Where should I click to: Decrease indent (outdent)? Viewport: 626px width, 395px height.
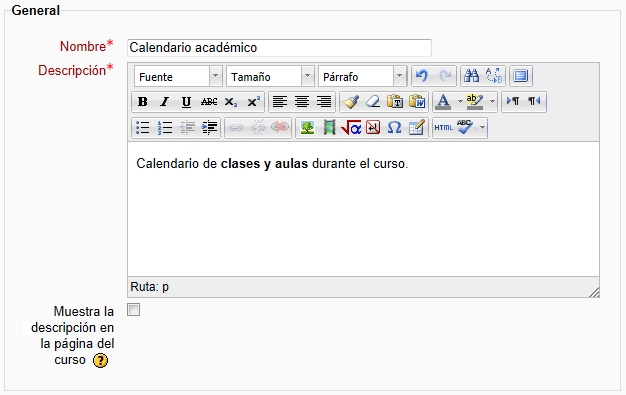187,128
